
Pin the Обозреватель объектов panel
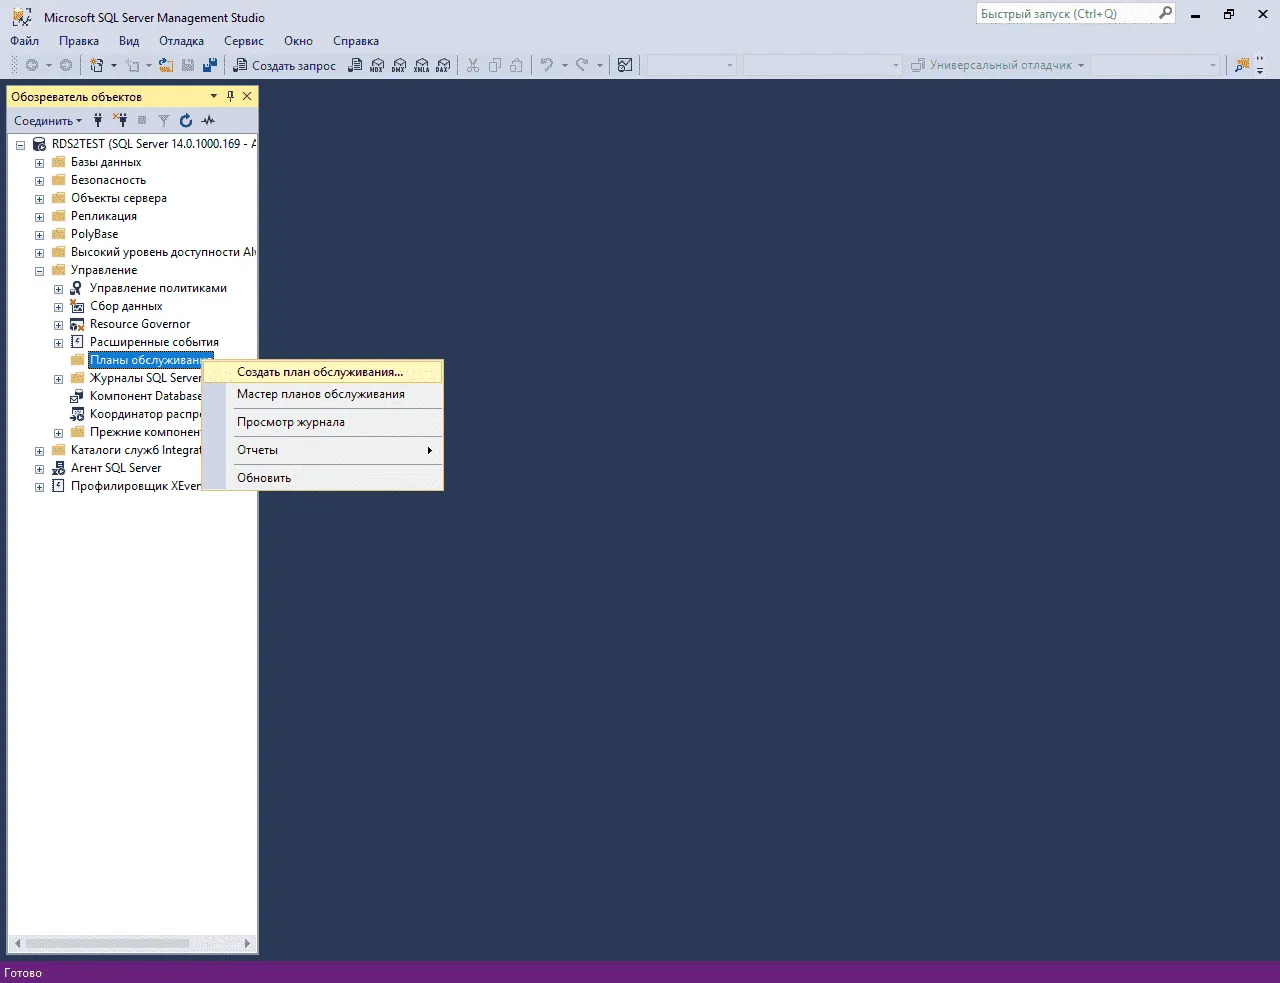[x=230, y=96]
